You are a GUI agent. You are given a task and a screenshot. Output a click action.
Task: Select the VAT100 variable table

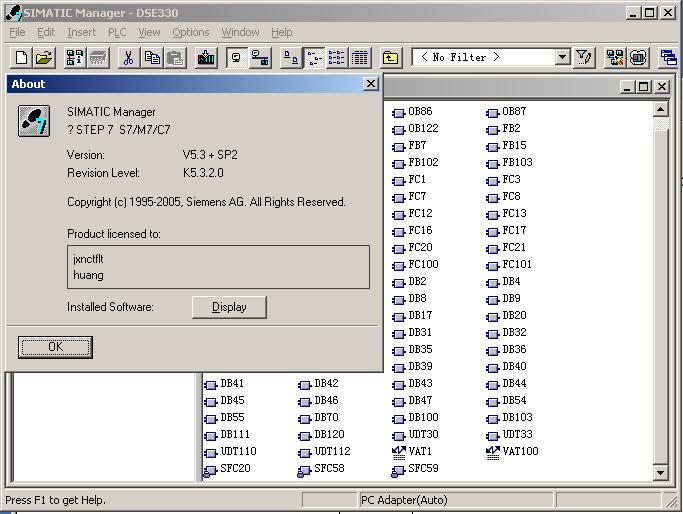[x=519, y=452]
